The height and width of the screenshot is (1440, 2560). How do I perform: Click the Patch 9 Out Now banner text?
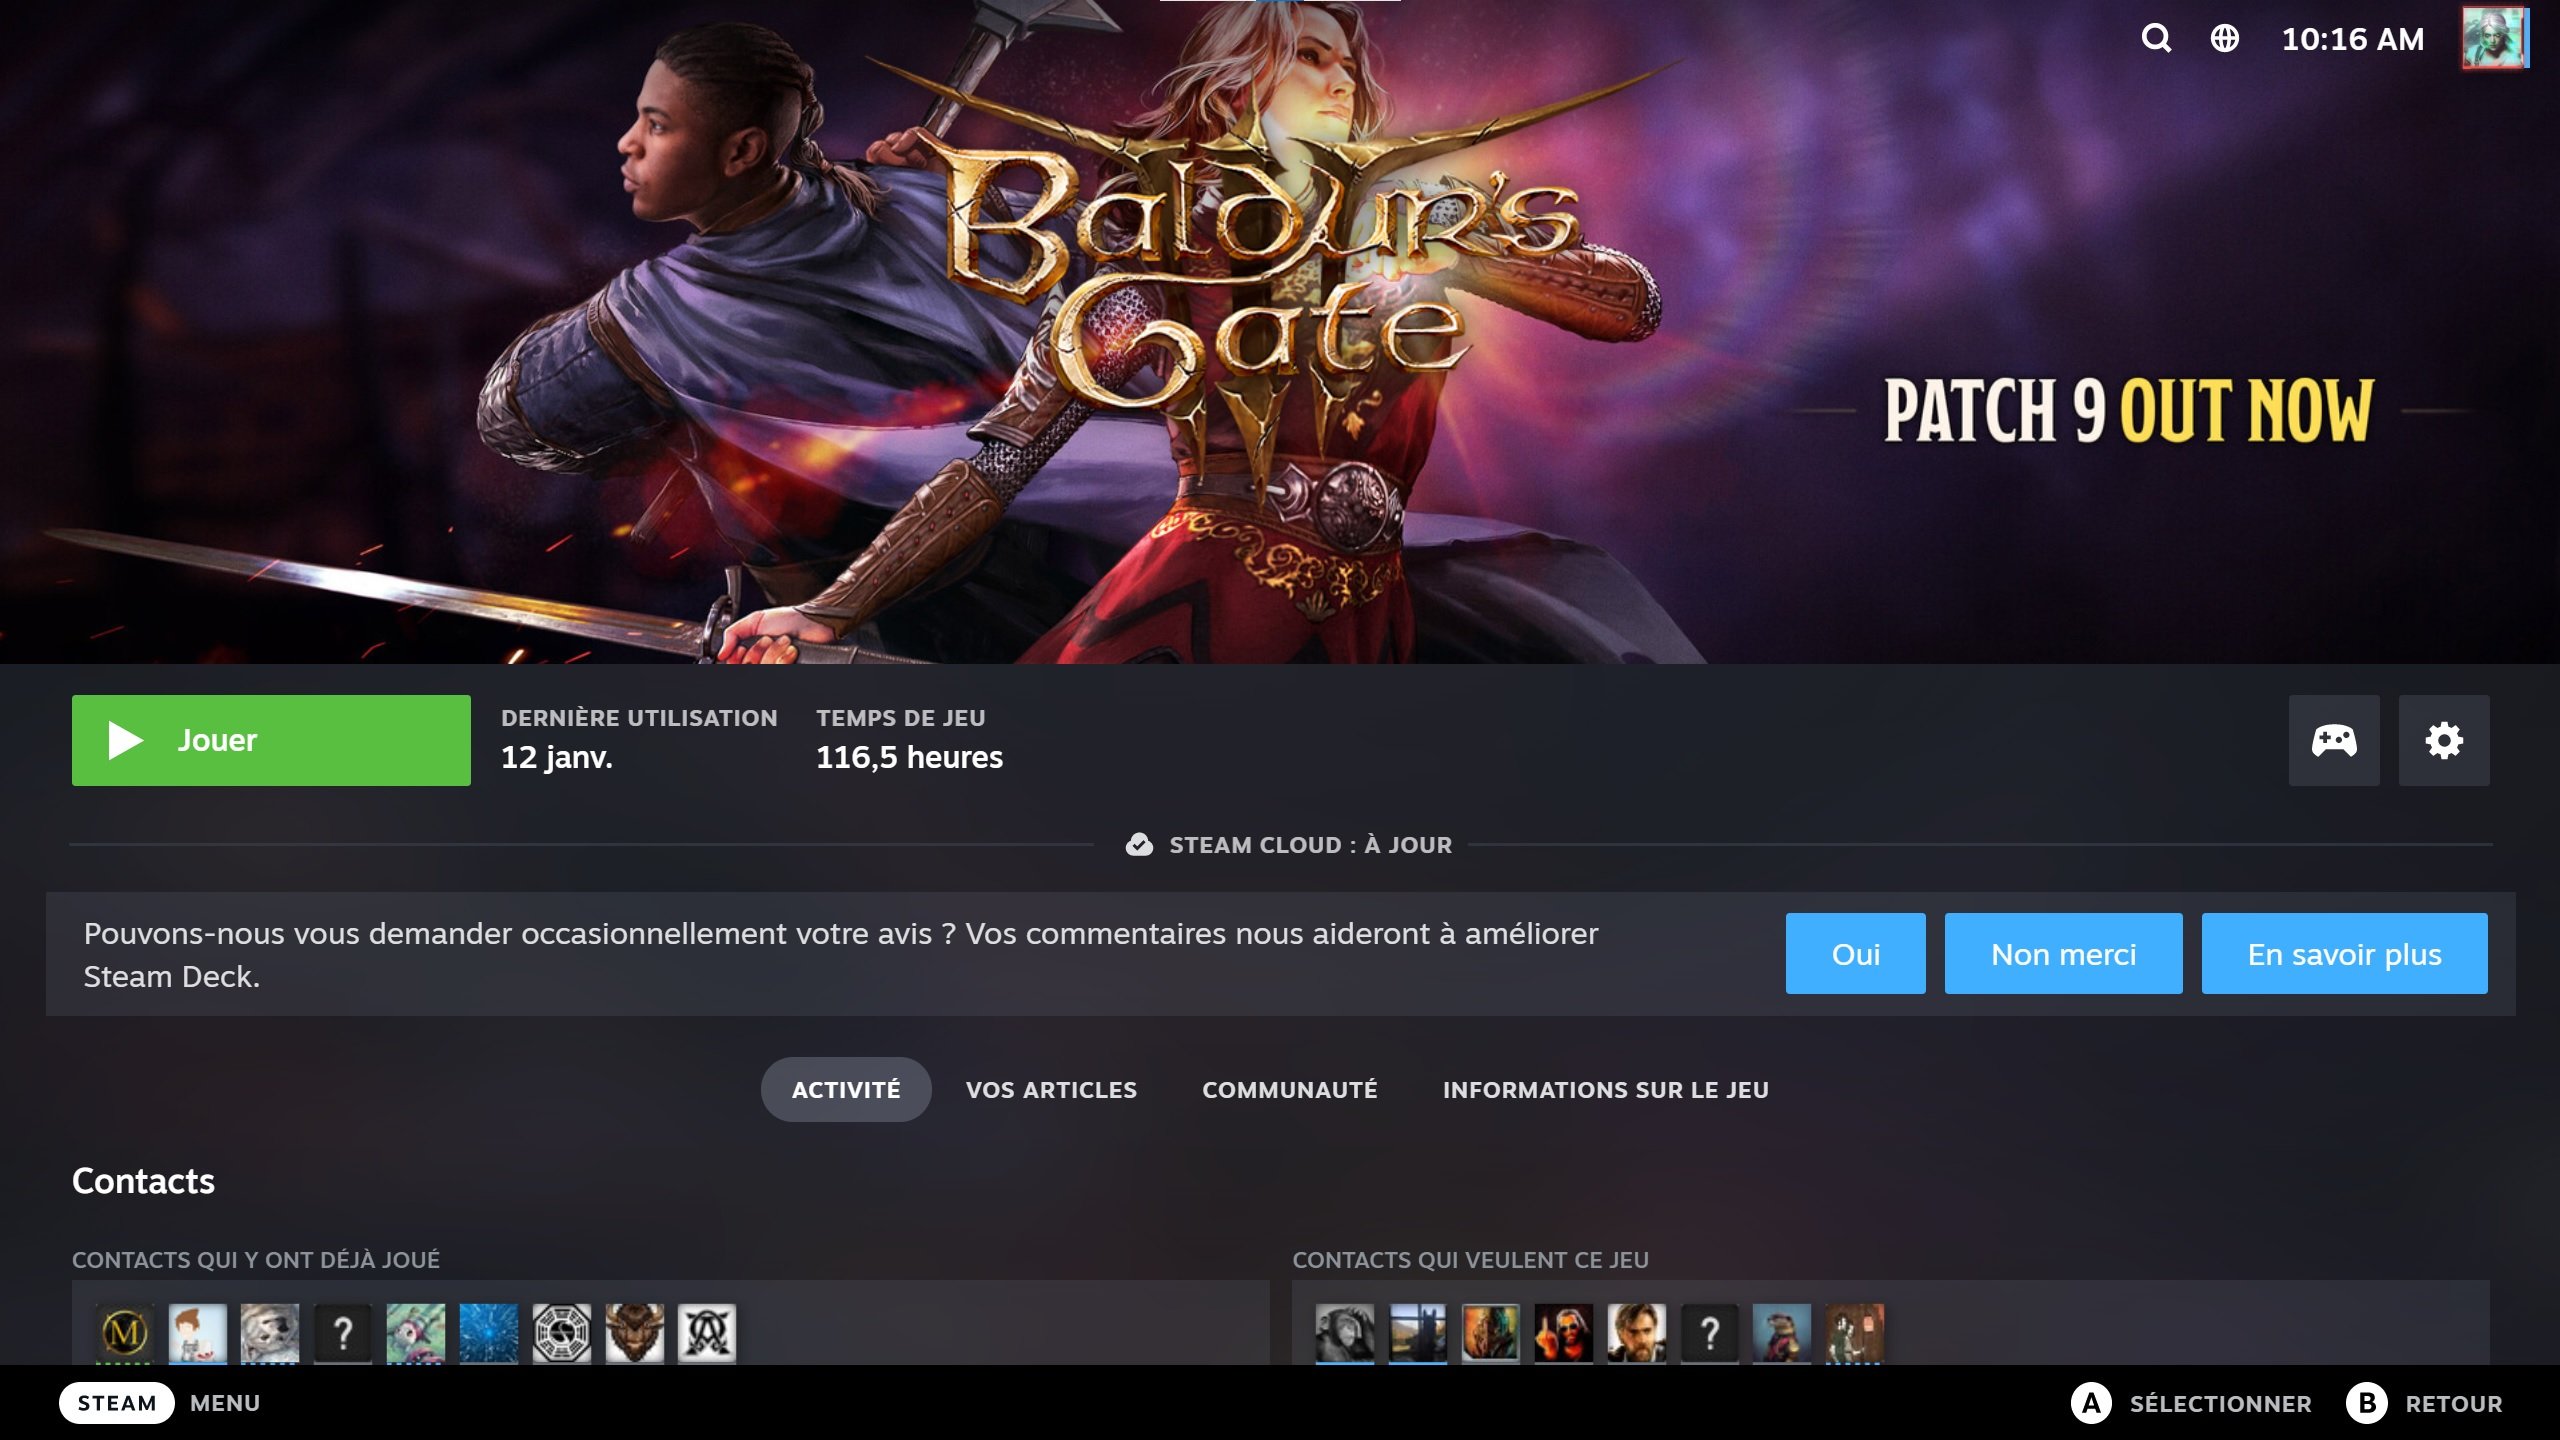pos(2129,410)
